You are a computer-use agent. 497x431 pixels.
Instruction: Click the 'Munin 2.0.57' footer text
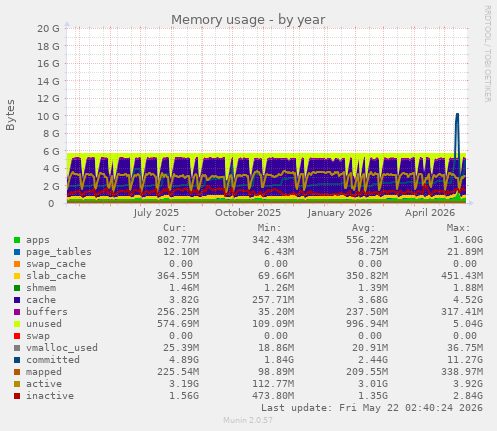click(248, 420)
